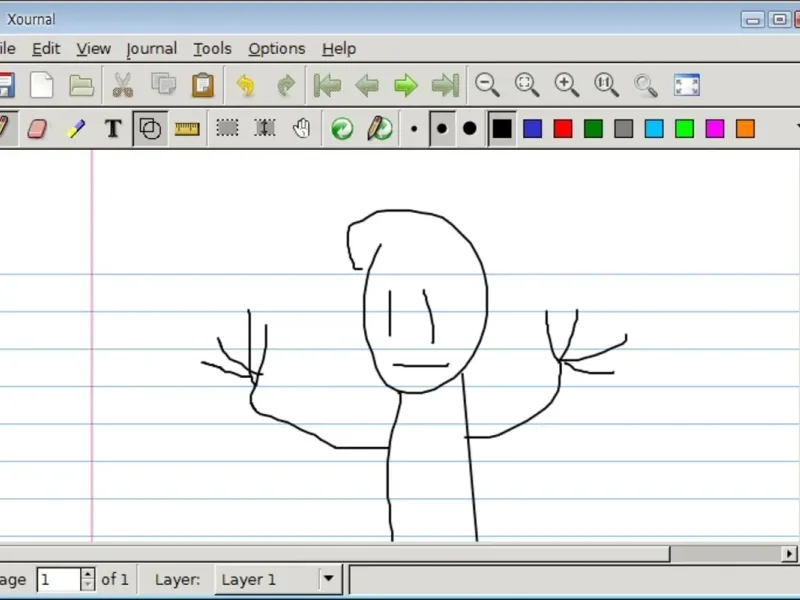Select the Eraser tool

pyautogui.click(x=38, y=129)
